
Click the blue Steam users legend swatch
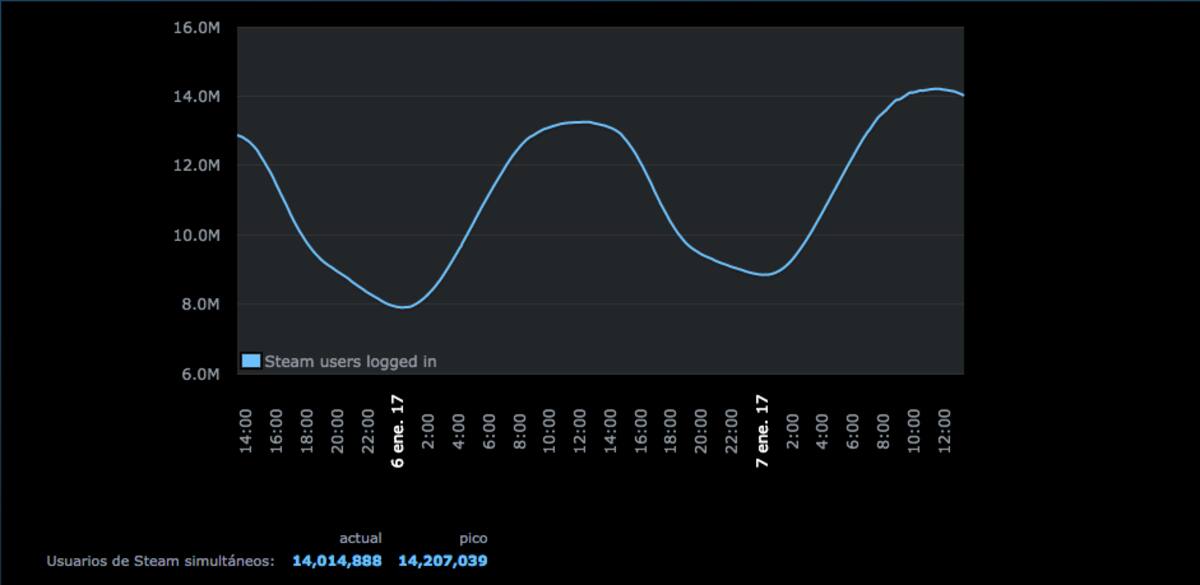point(251,361)
